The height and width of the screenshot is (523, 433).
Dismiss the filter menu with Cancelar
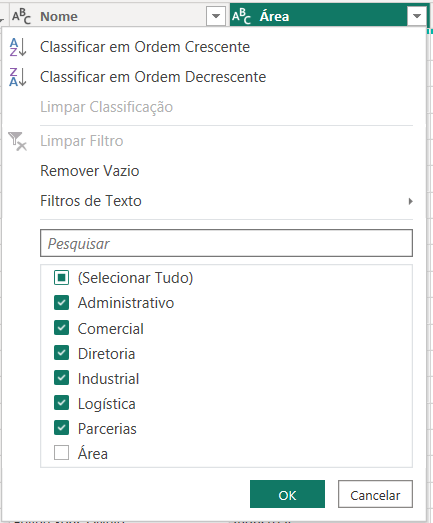point(375,494)
